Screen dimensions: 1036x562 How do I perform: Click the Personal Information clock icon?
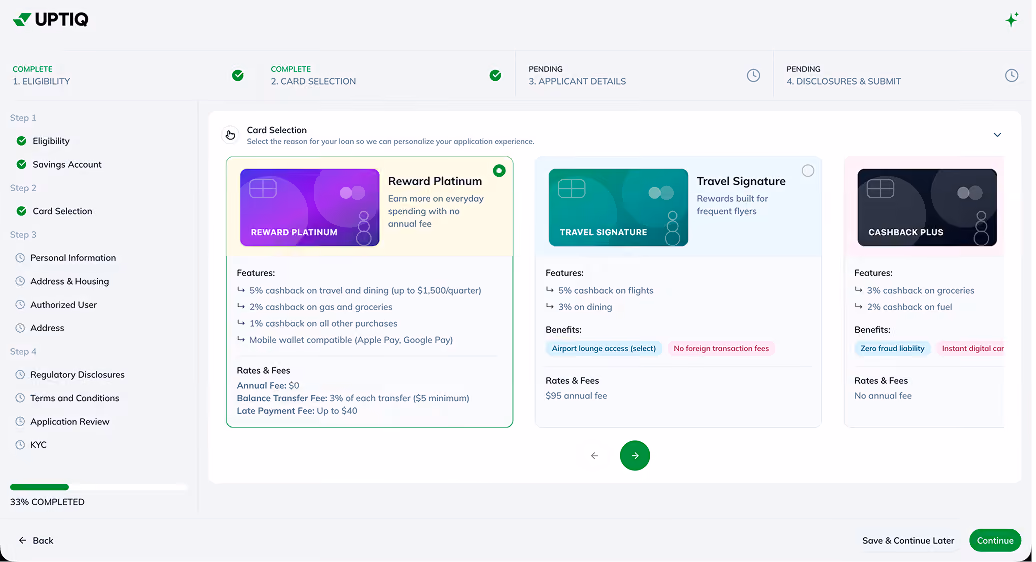[x=20, y=258]
